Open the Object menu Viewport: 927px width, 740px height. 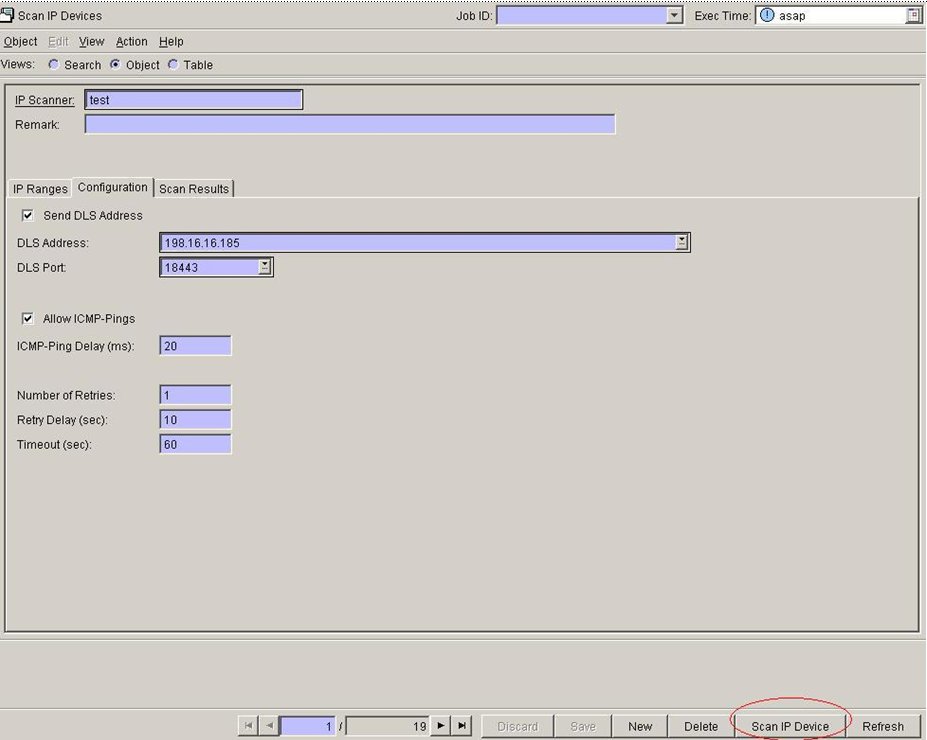20,41
